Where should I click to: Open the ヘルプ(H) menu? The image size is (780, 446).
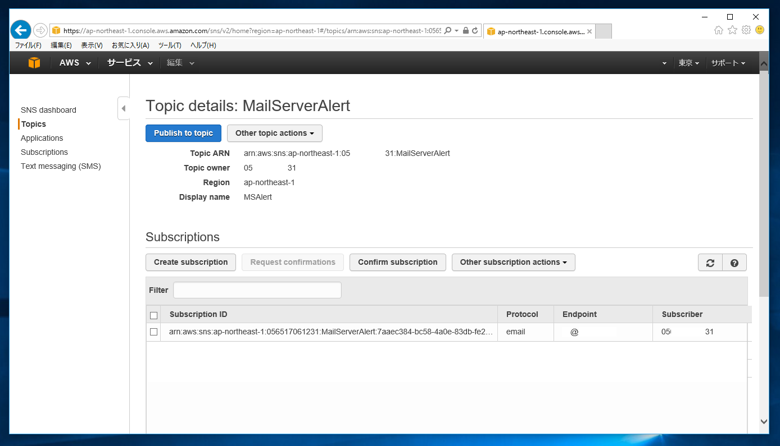(x=203, y=45)
